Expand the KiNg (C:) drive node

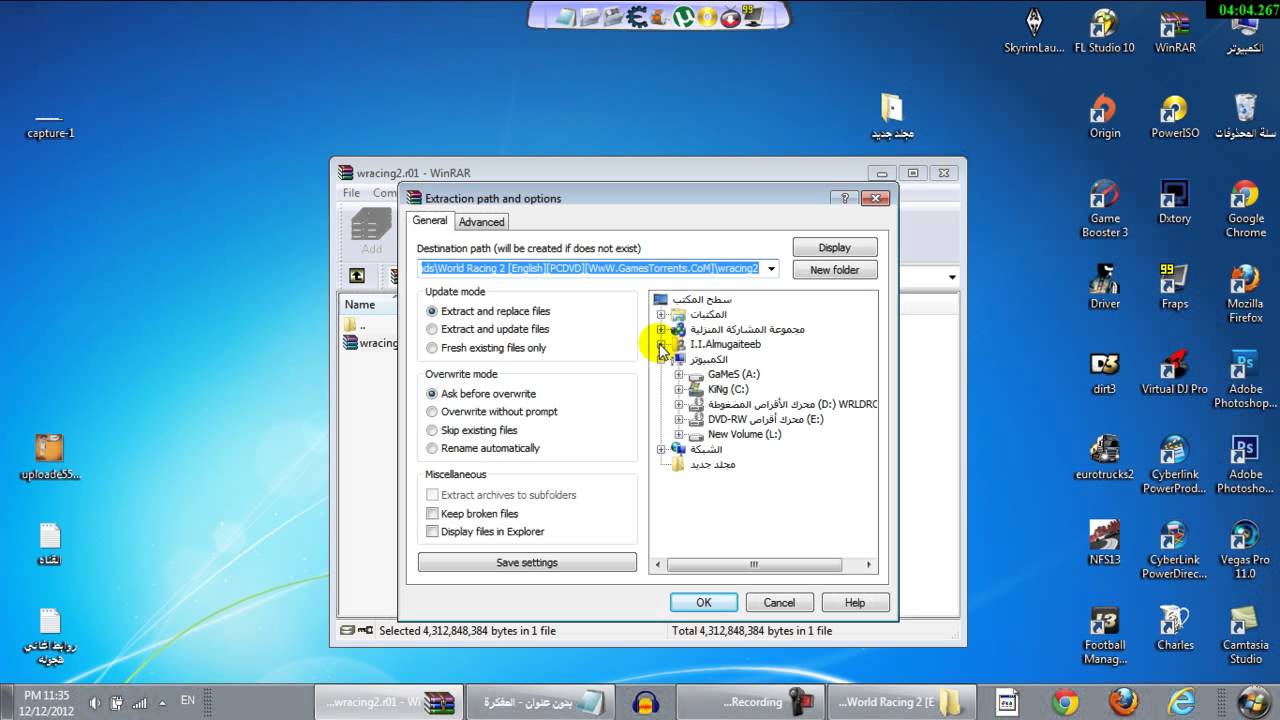click(x=679, y=389)
